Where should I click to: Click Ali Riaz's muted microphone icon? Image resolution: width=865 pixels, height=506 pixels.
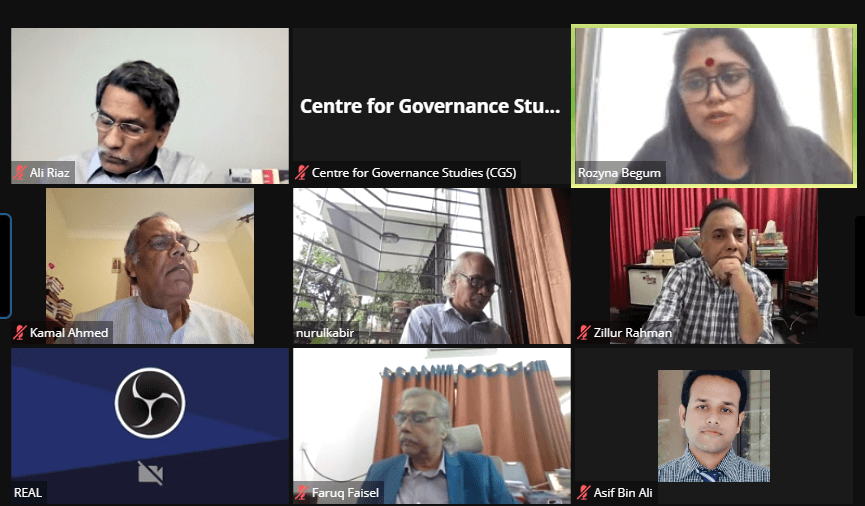[x=20, y=173]
